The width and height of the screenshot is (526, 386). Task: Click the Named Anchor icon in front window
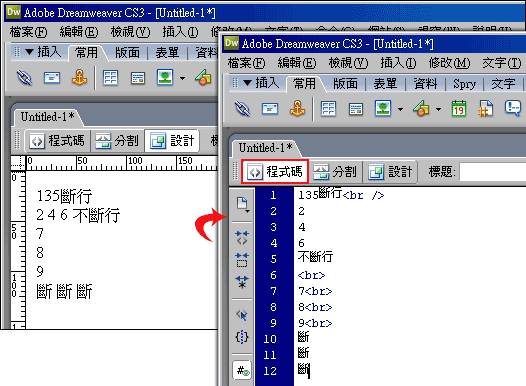[297, 108]
